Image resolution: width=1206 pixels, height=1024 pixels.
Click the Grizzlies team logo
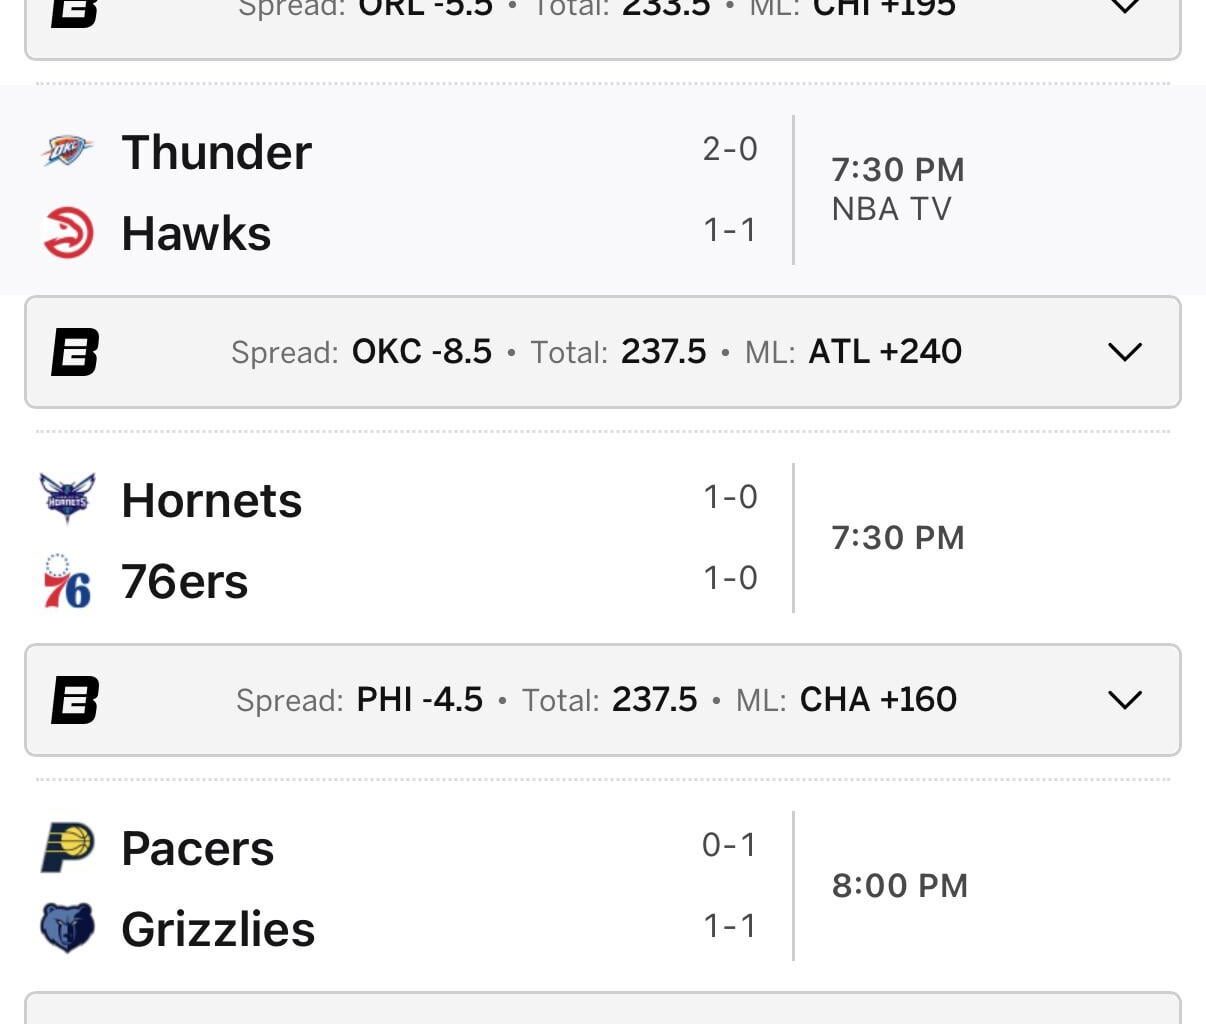click(x=66, y=927)
